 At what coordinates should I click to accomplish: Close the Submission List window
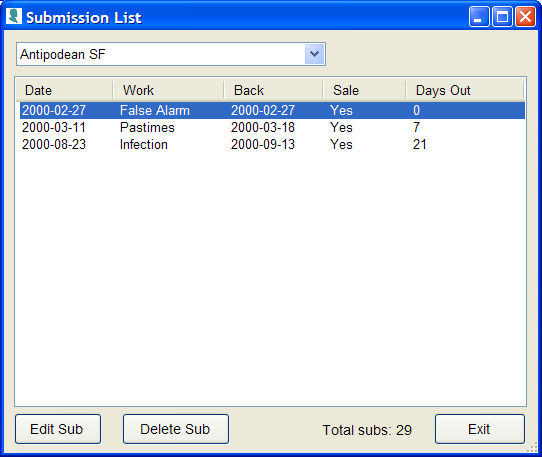525,17
